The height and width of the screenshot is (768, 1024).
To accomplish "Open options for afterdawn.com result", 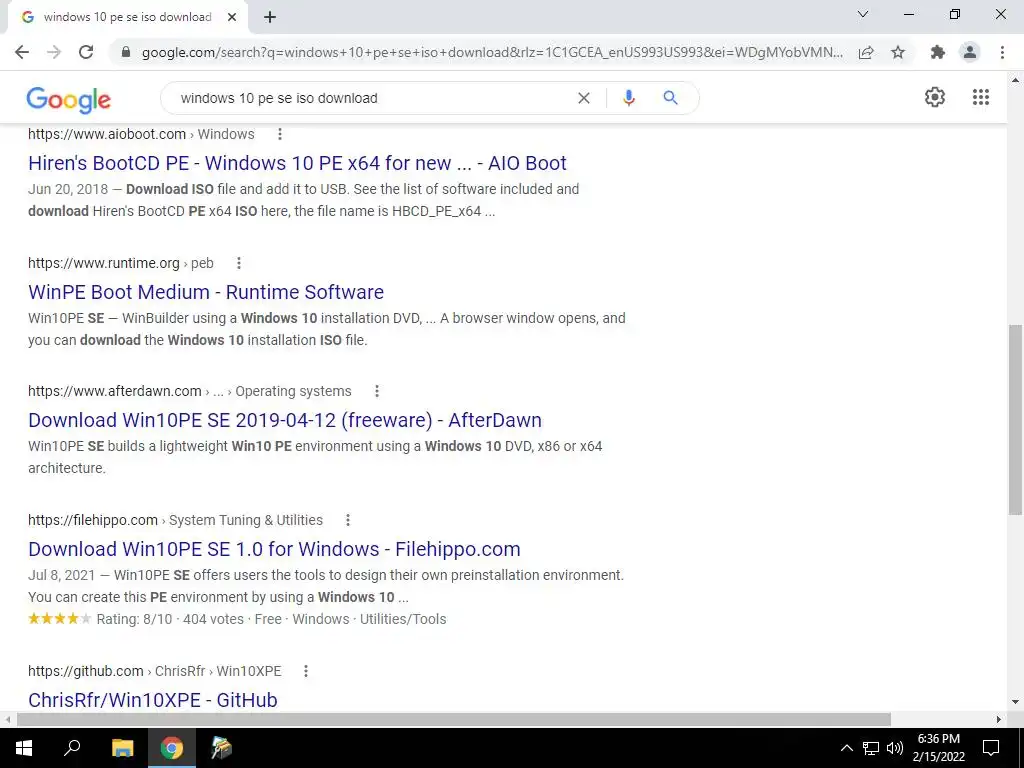I will 377,391.
